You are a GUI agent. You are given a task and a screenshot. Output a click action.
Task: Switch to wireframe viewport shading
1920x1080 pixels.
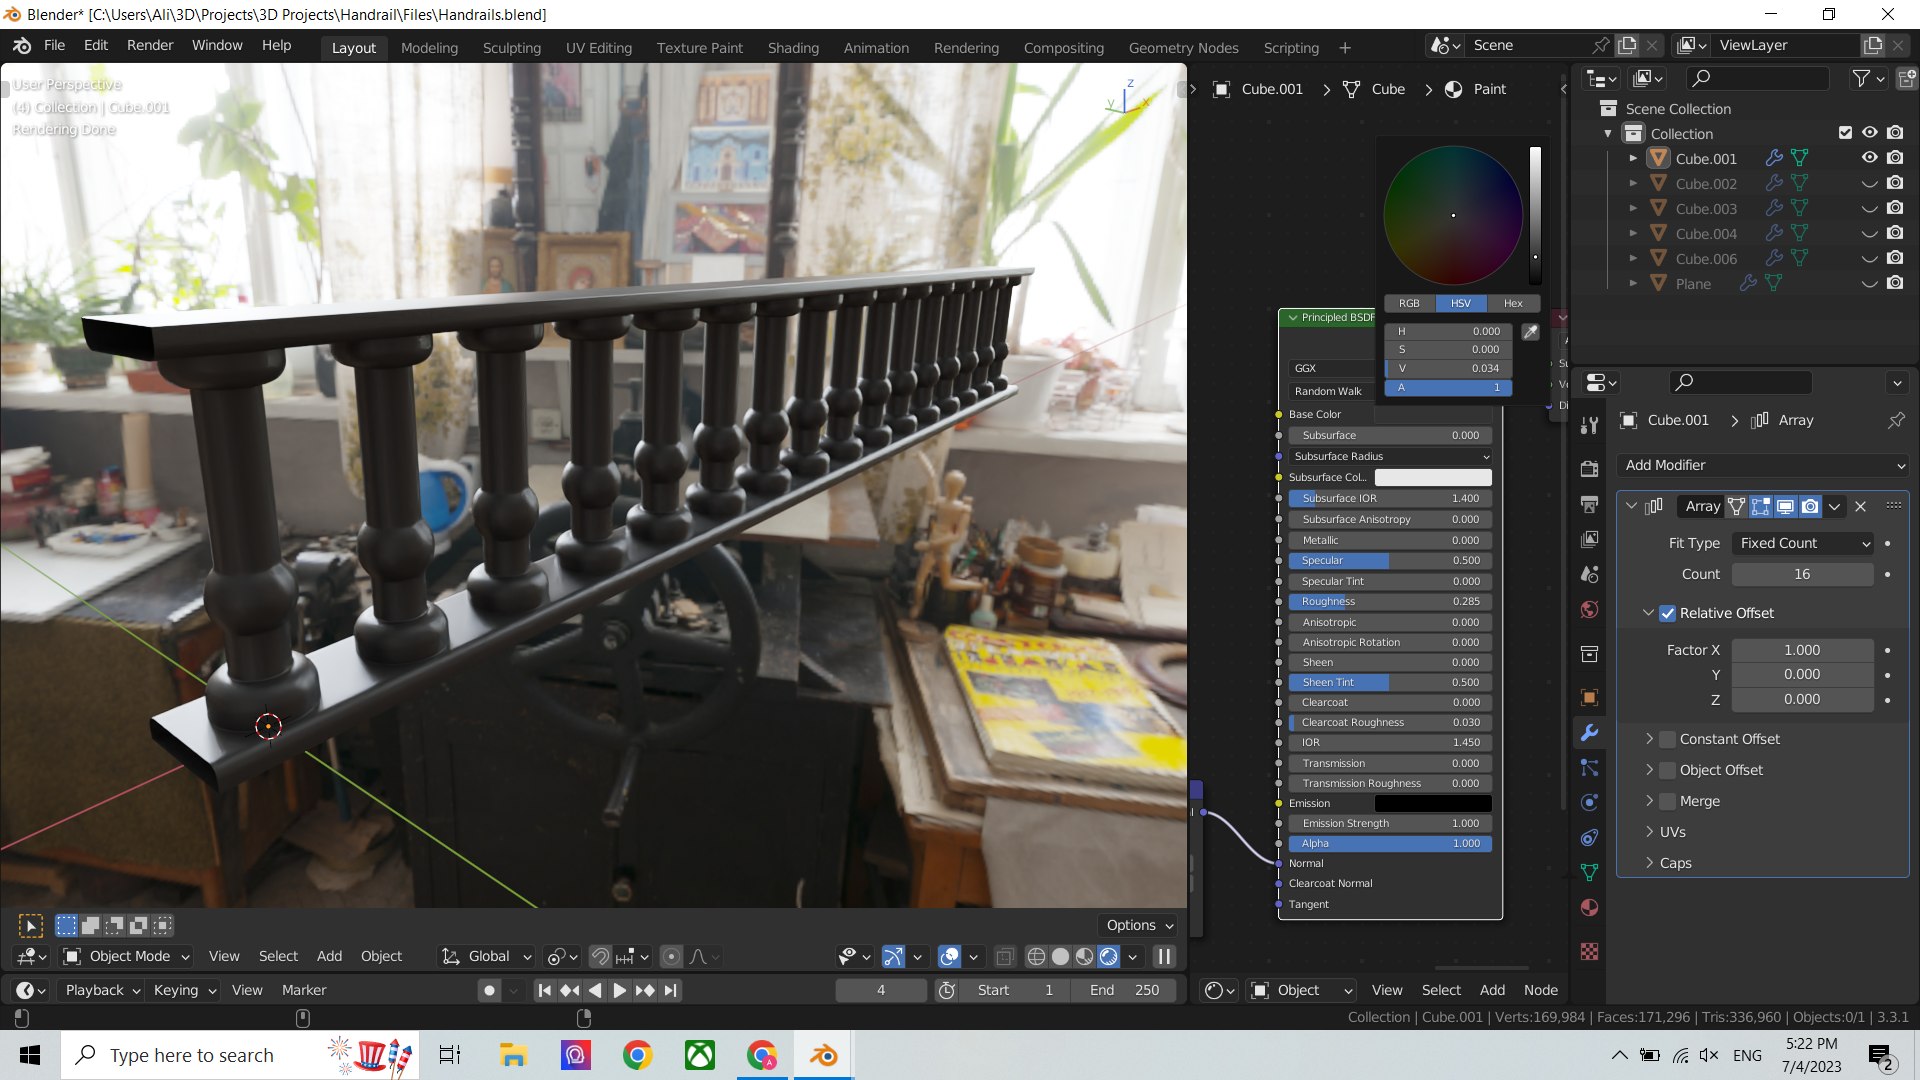(x=1036, y=957)
